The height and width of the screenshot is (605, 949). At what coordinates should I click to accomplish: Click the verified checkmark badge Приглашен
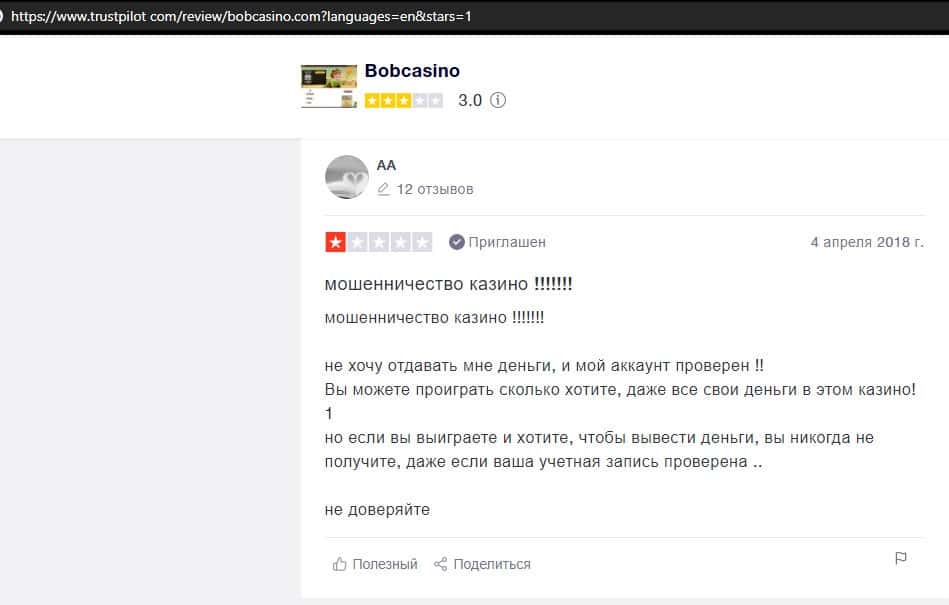tap(457, 242)
